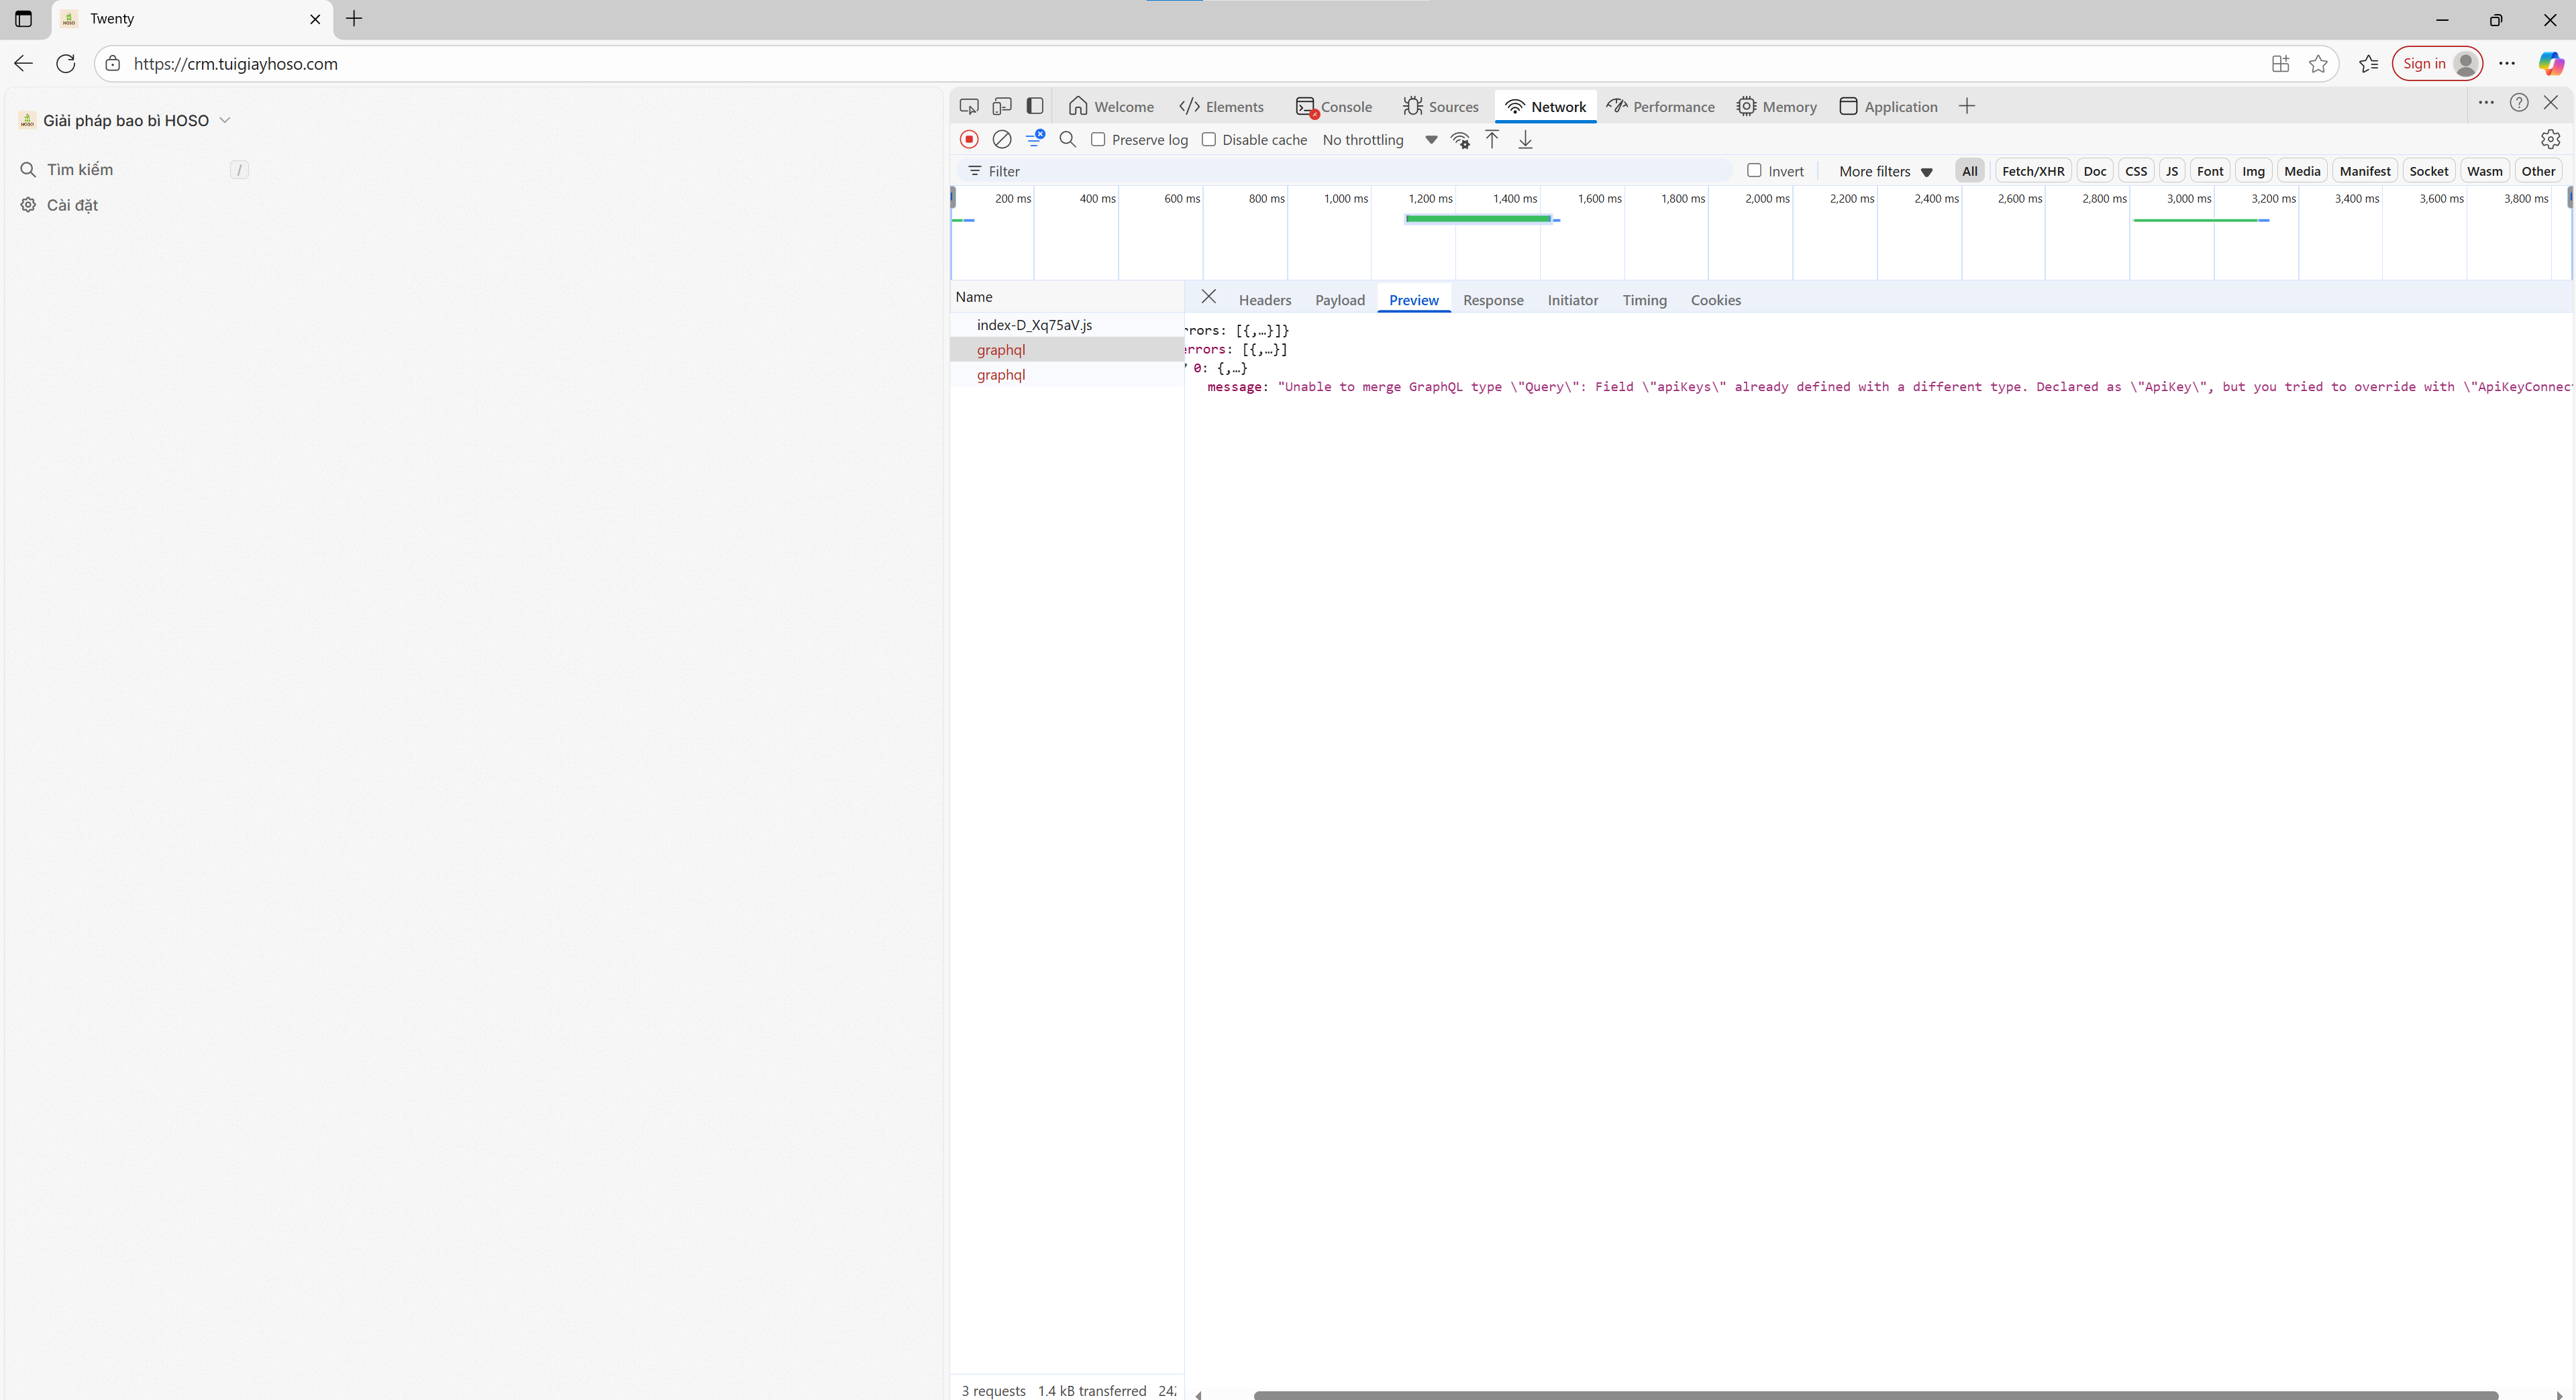Switch to the Elements tab
Viewport: 2576px width, 1400px height.
pos(1221,106)
